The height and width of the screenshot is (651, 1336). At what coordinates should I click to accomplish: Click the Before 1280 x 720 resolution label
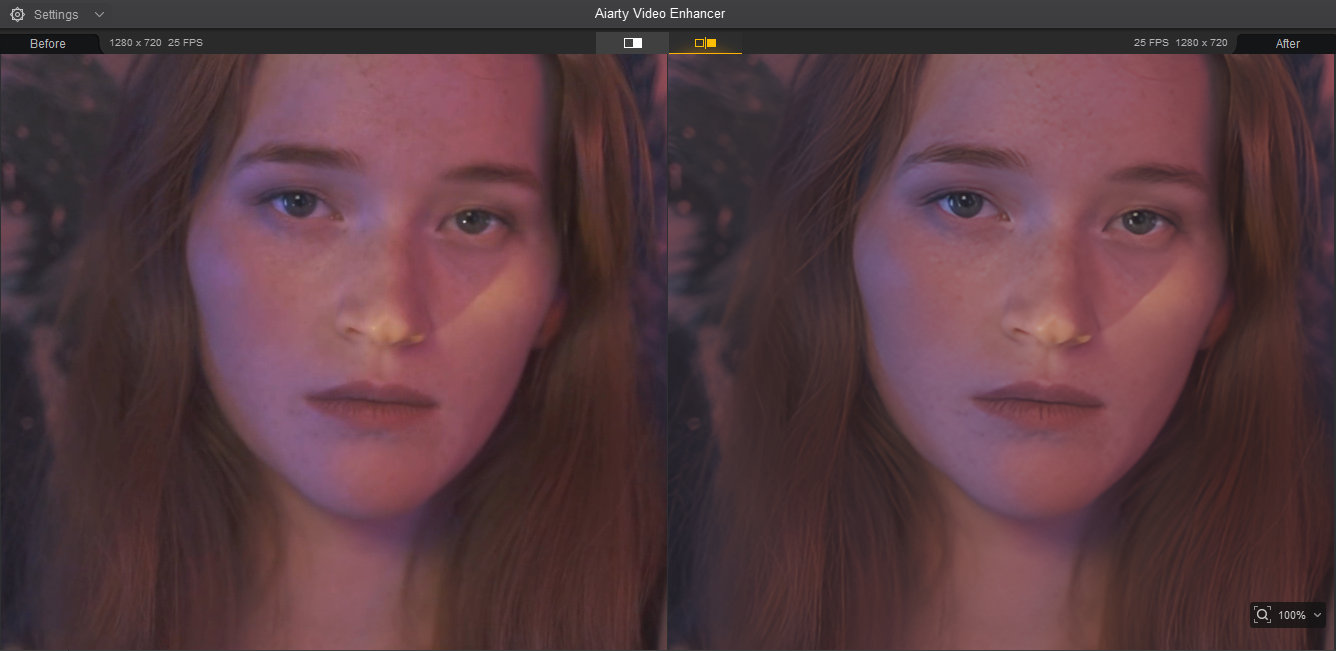pos(135,43)
